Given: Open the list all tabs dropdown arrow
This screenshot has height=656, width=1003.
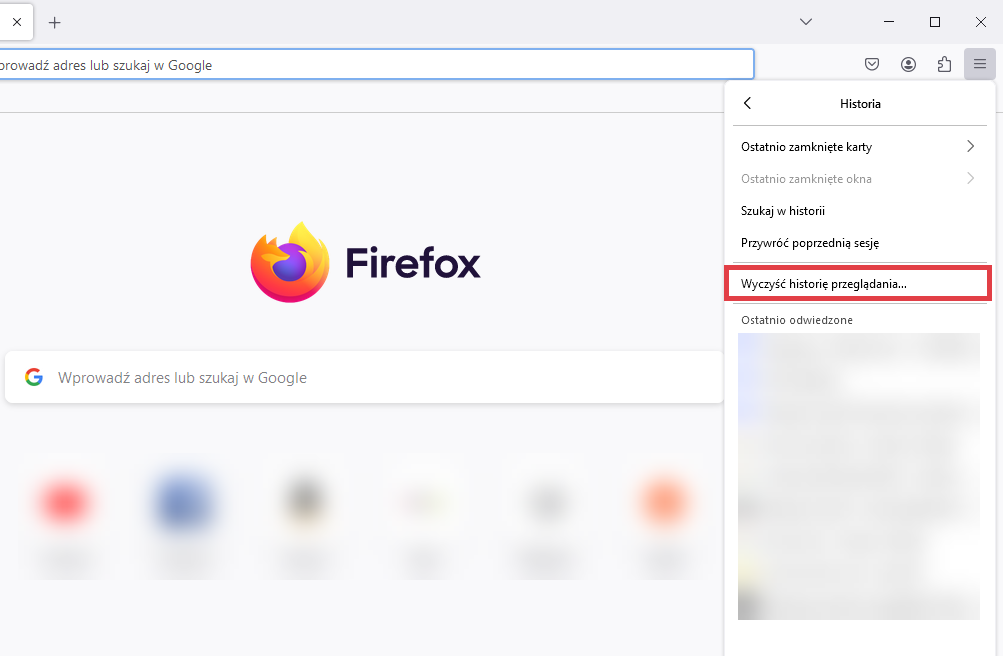Looking at the screenshot, I should click(806, 22).
